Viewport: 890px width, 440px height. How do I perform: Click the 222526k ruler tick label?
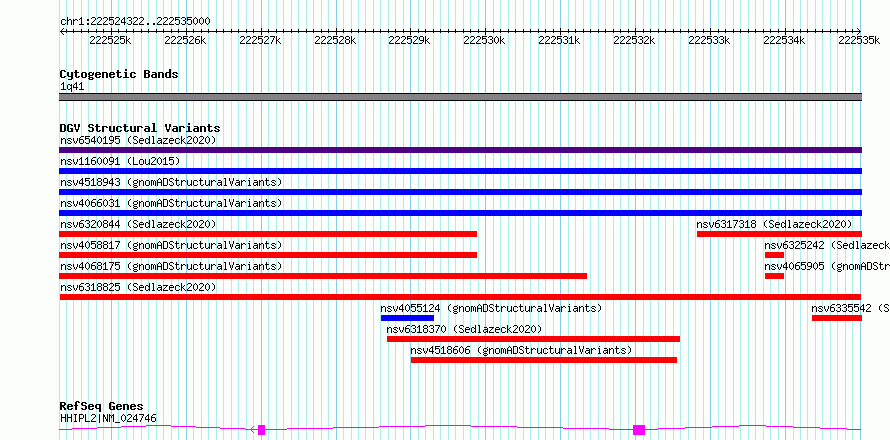186,40
